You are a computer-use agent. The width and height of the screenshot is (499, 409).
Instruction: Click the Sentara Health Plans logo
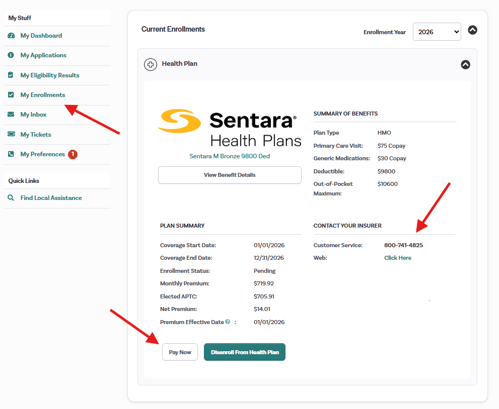pos(230,128)
